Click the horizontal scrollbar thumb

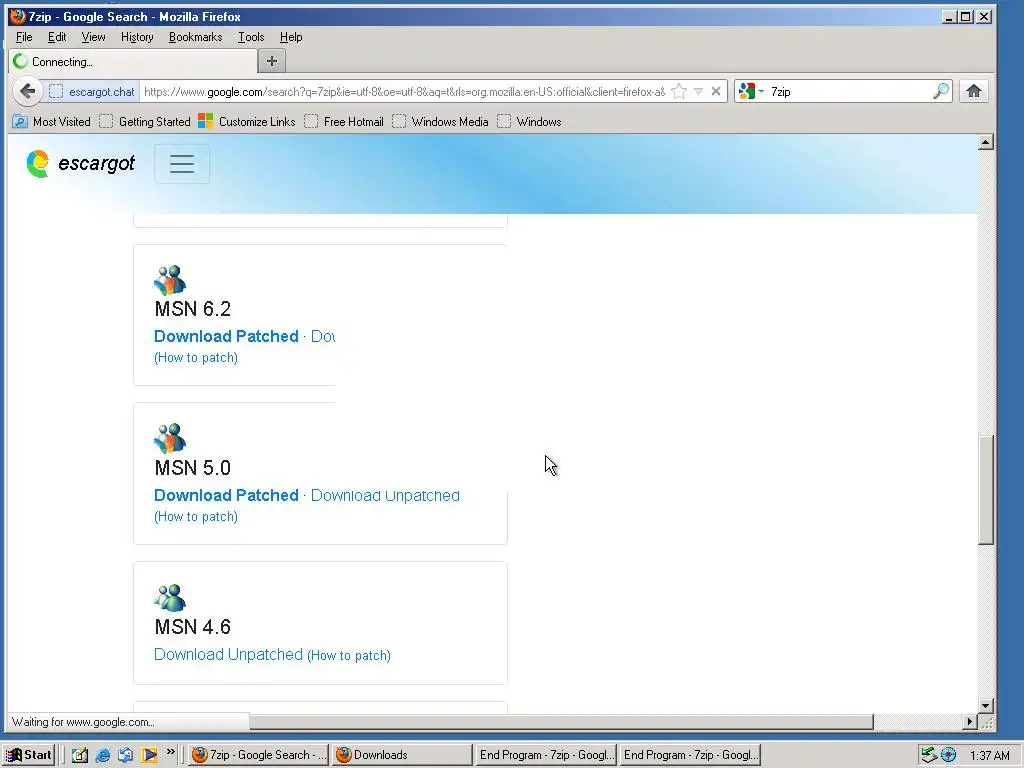[x=562, y=722]
